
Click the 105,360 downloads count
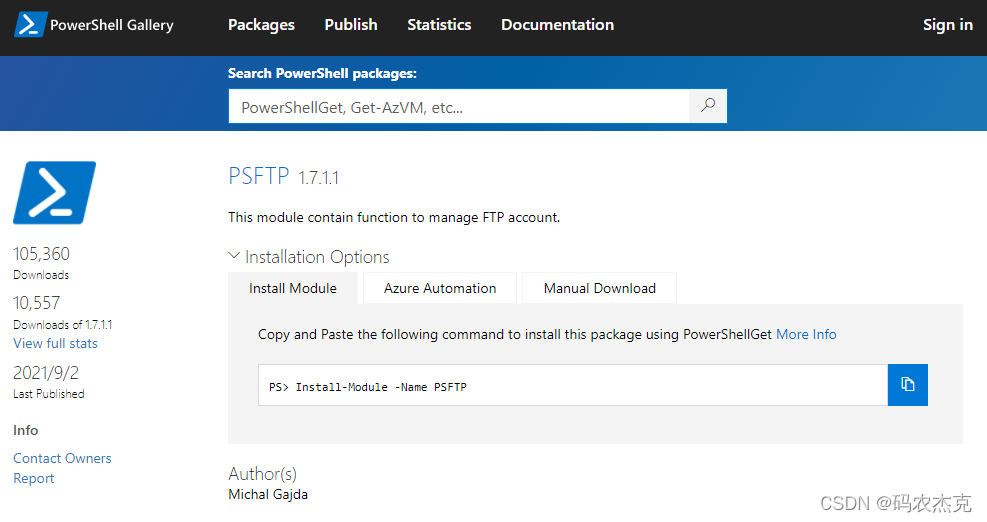42,254
